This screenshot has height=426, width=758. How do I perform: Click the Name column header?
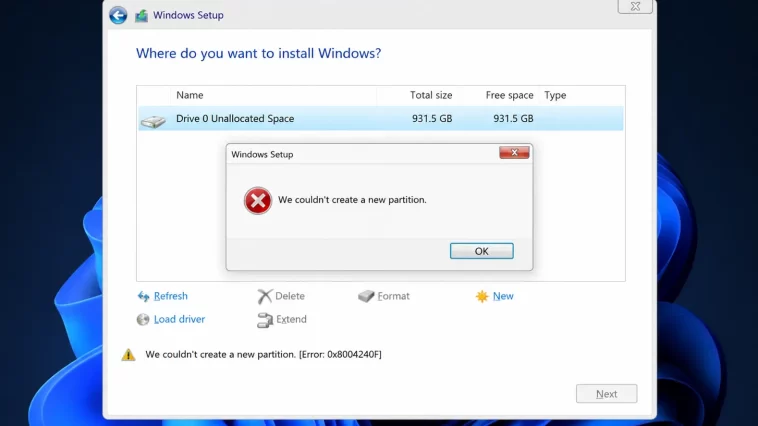pos(190,95)
